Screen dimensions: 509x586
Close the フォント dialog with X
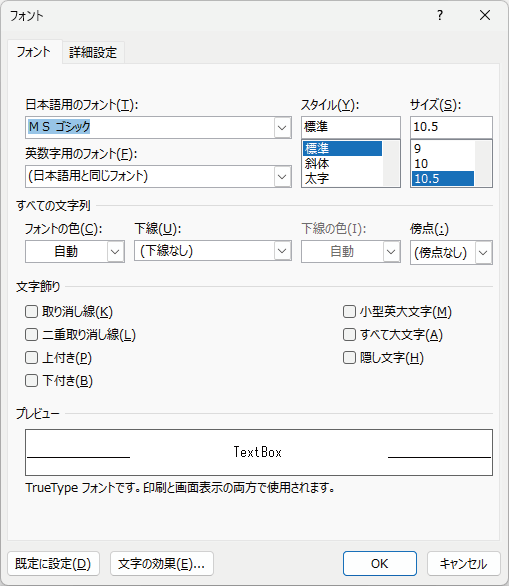click(485, 15)
